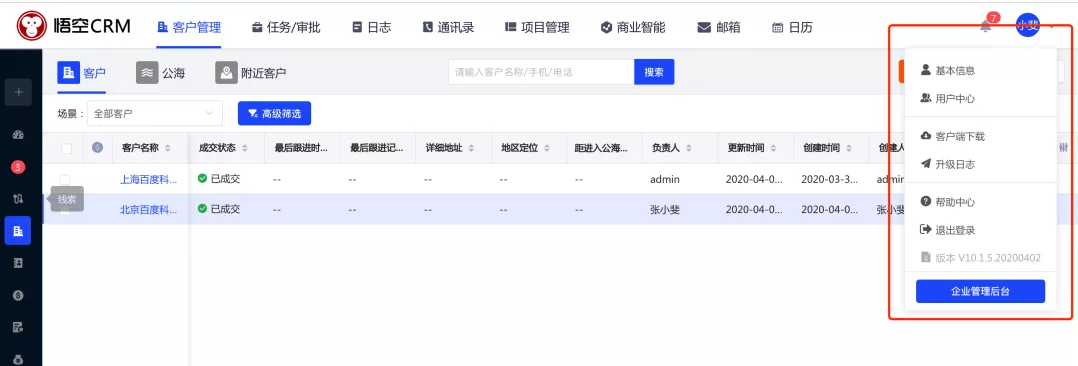This screenshot has height=366, width=1078.
Task: Click the plus quick-create icon in sidebar
Action: [19, 92]
